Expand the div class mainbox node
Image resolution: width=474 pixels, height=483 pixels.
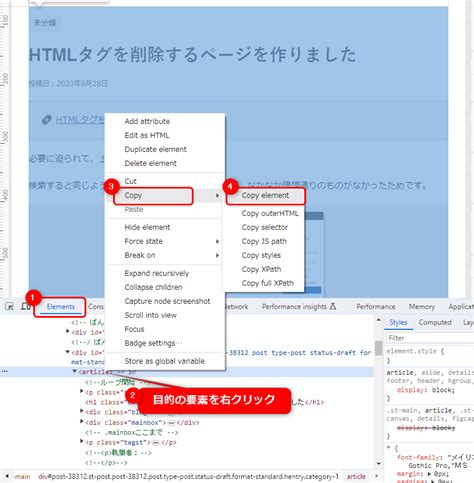coord(82,422)
